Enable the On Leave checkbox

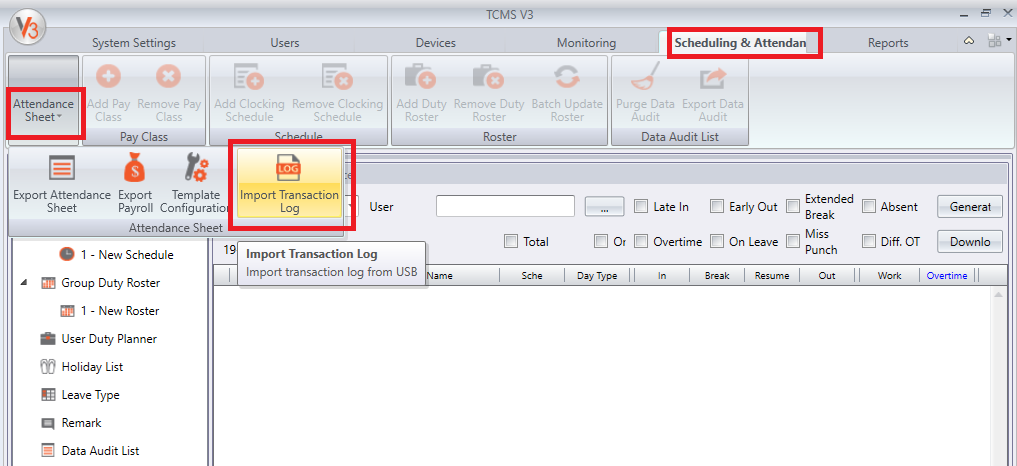coord(717,241)
